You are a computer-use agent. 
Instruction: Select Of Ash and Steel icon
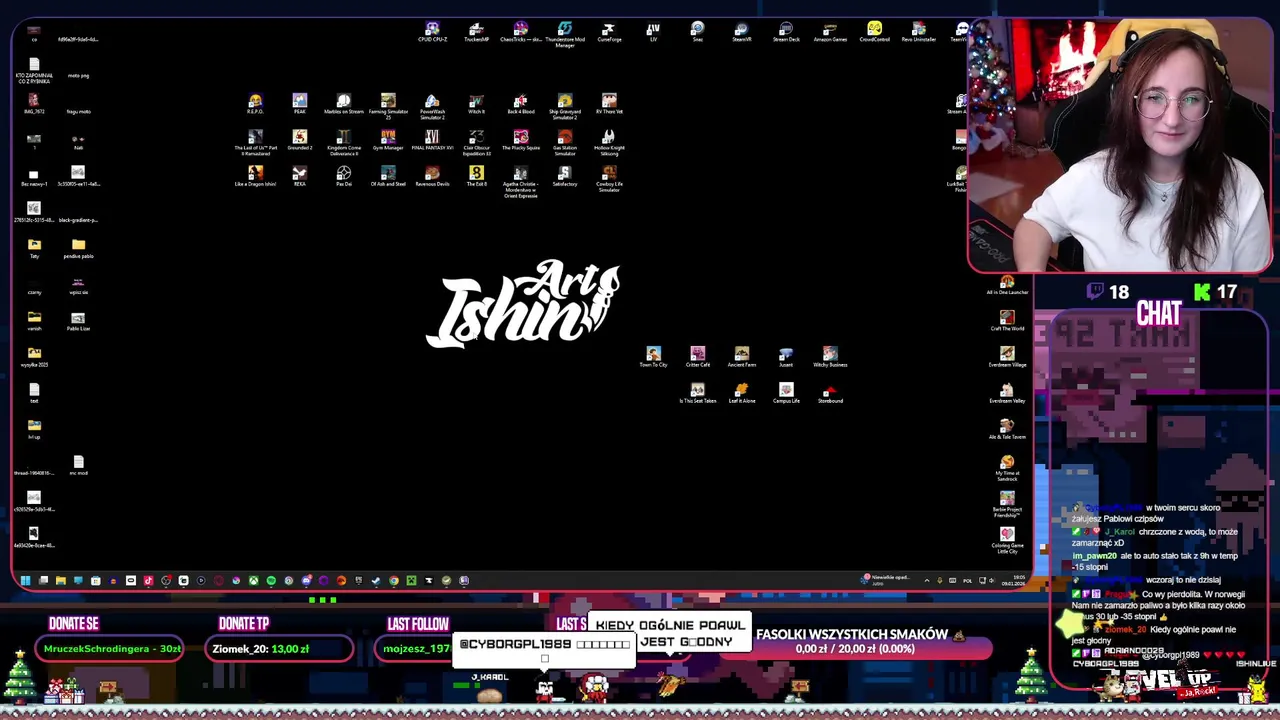point(388,176)
